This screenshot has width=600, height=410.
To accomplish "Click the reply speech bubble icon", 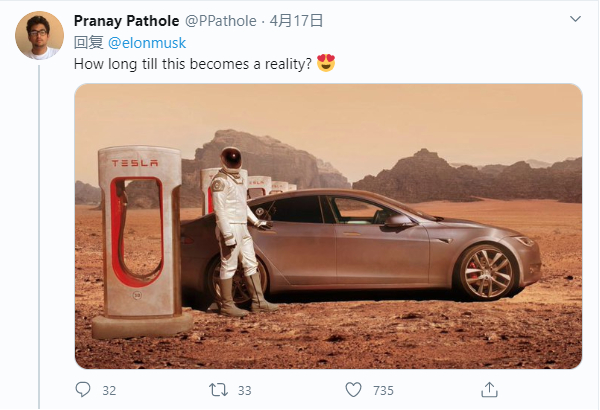I will coord(83,389).
